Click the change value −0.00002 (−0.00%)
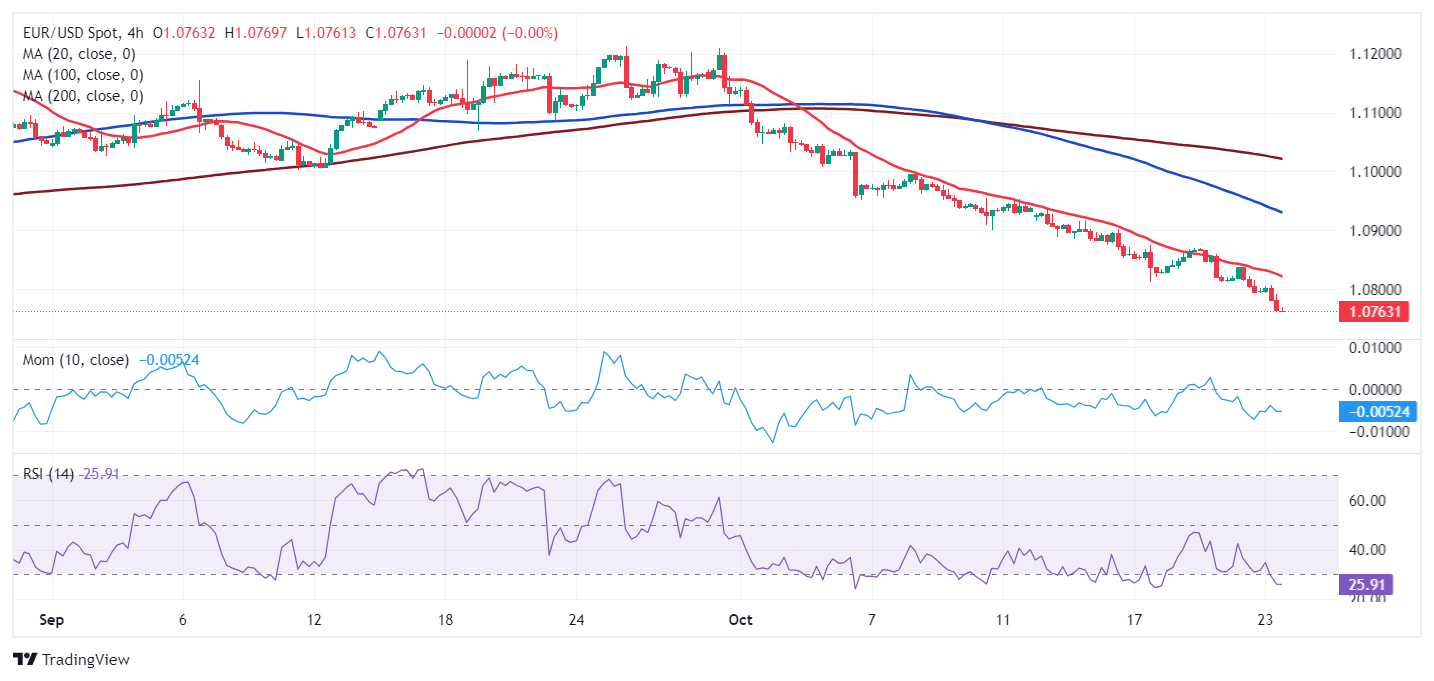1434x681 pixels. [x=497, y=33]
